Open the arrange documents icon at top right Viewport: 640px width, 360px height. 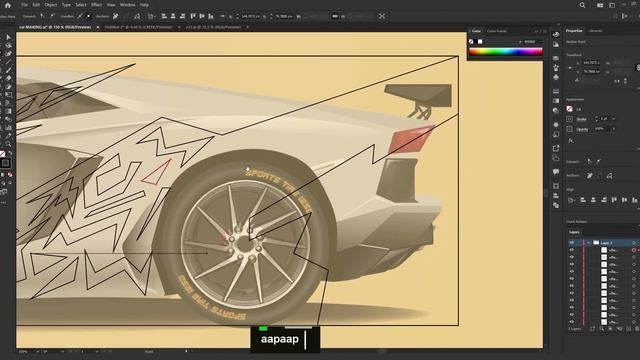pos(600,5)
